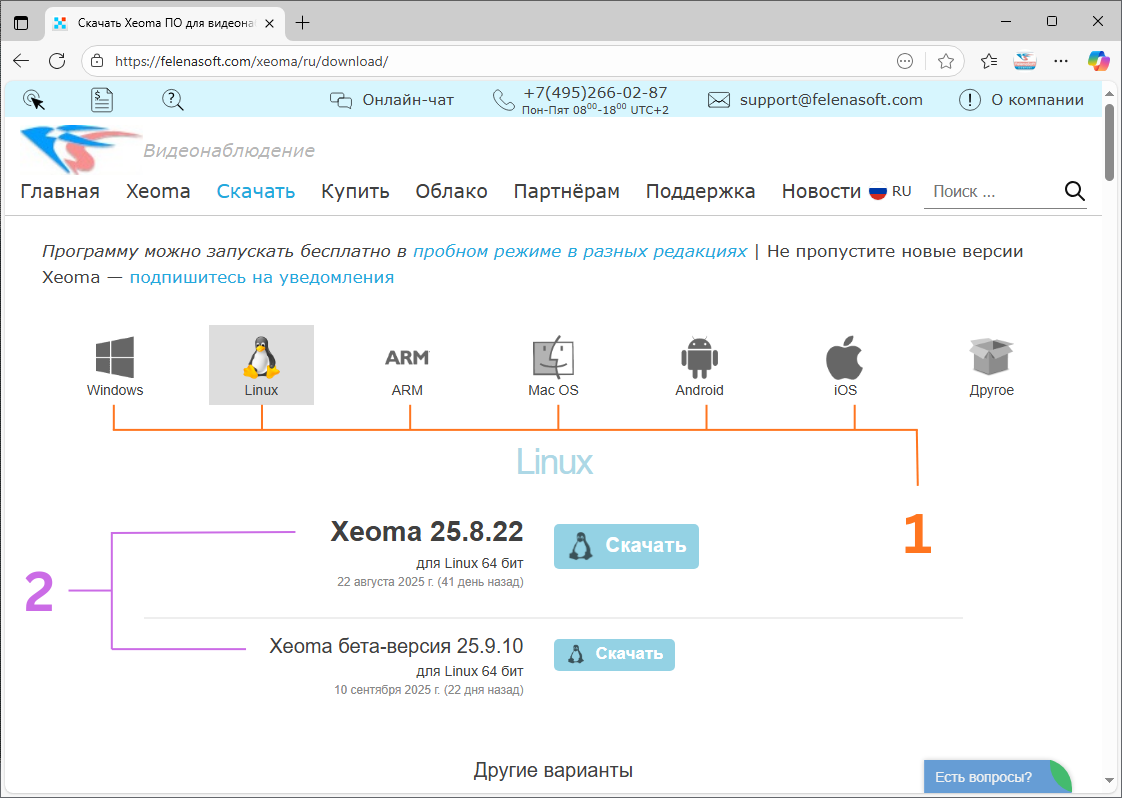
Task: Click Скачать for Xeoma 25.8.22
Action: 626,546
